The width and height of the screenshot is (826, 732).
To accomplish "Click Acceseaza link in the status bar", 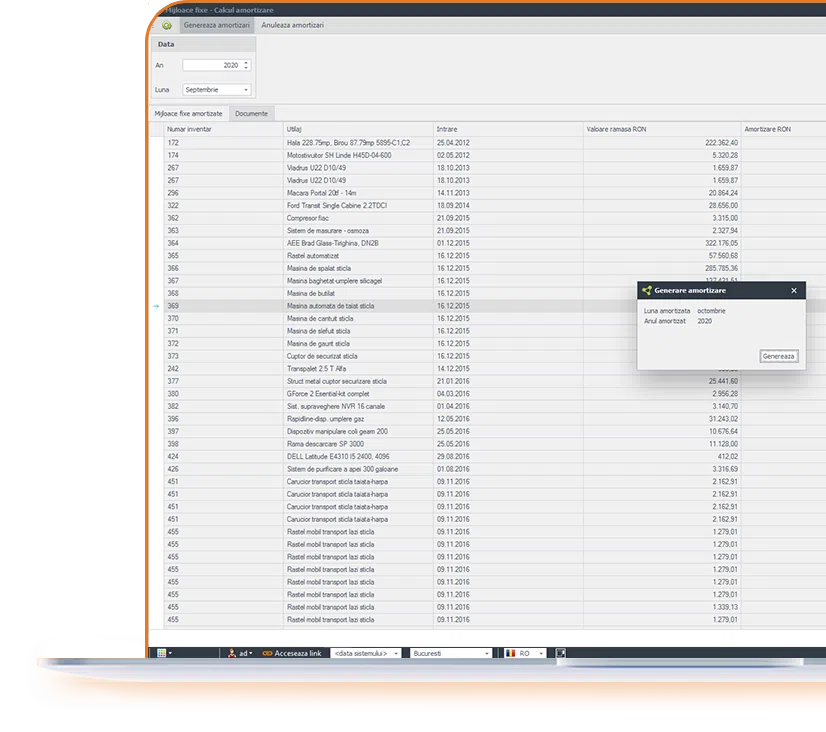I will click(x=297, y=653).
